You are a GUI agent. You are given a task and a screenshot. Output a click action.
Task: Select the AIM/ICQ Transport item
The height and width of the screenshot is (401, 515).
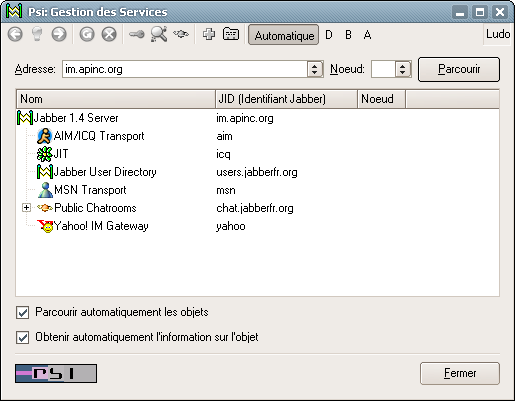99,136
